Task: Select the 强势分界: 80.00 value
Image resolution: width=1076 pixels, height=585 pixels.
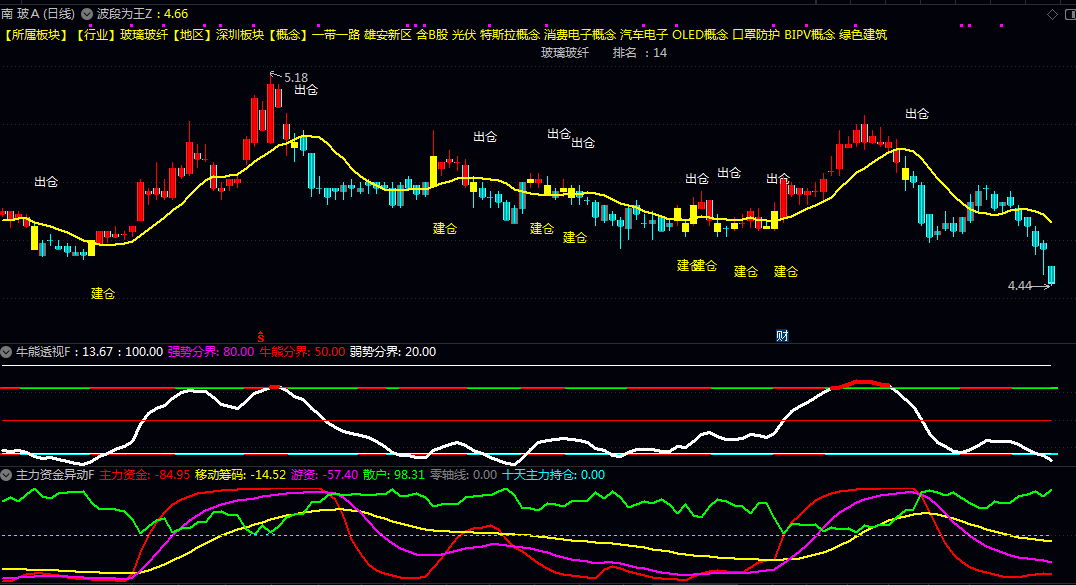Action: [x=211, y=352]
